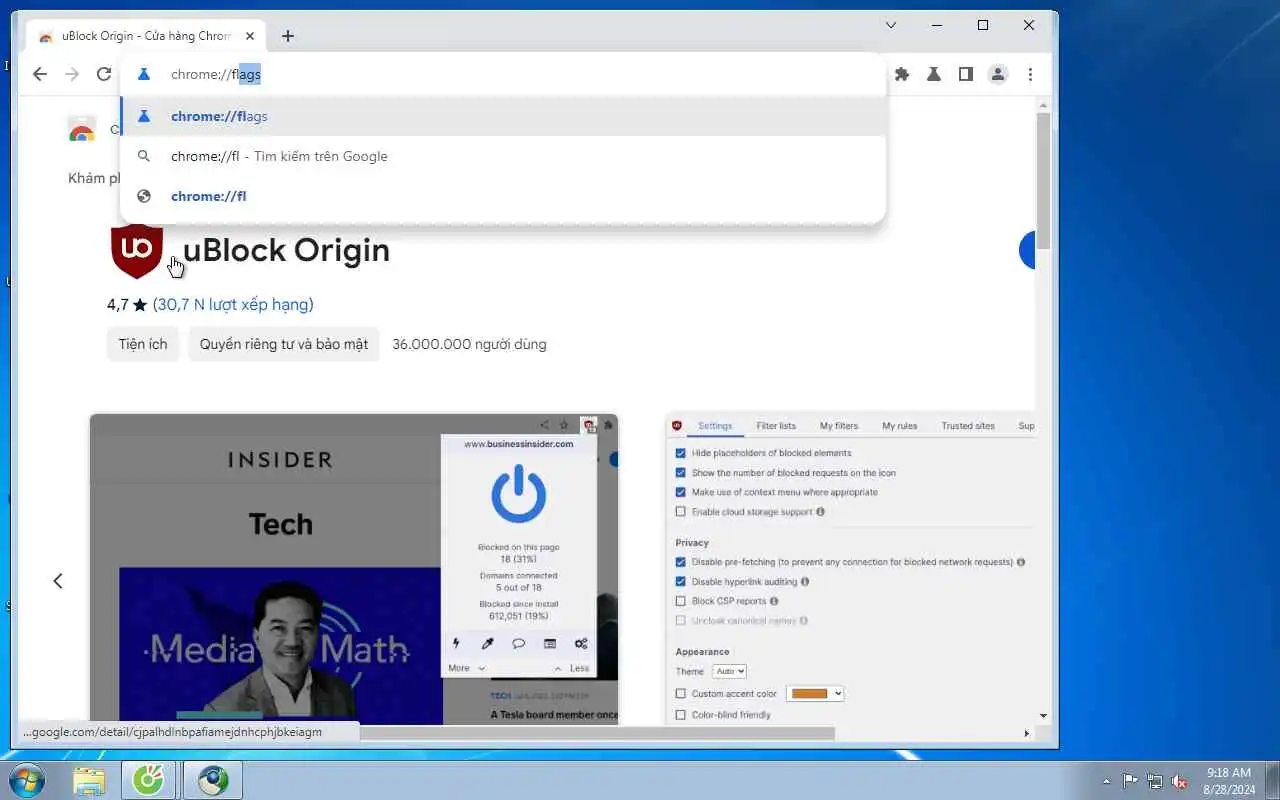Screen dimensions: 1280x800
Task: Switch to the Settings tab in screenshot
Action: (x=715, y=426)
